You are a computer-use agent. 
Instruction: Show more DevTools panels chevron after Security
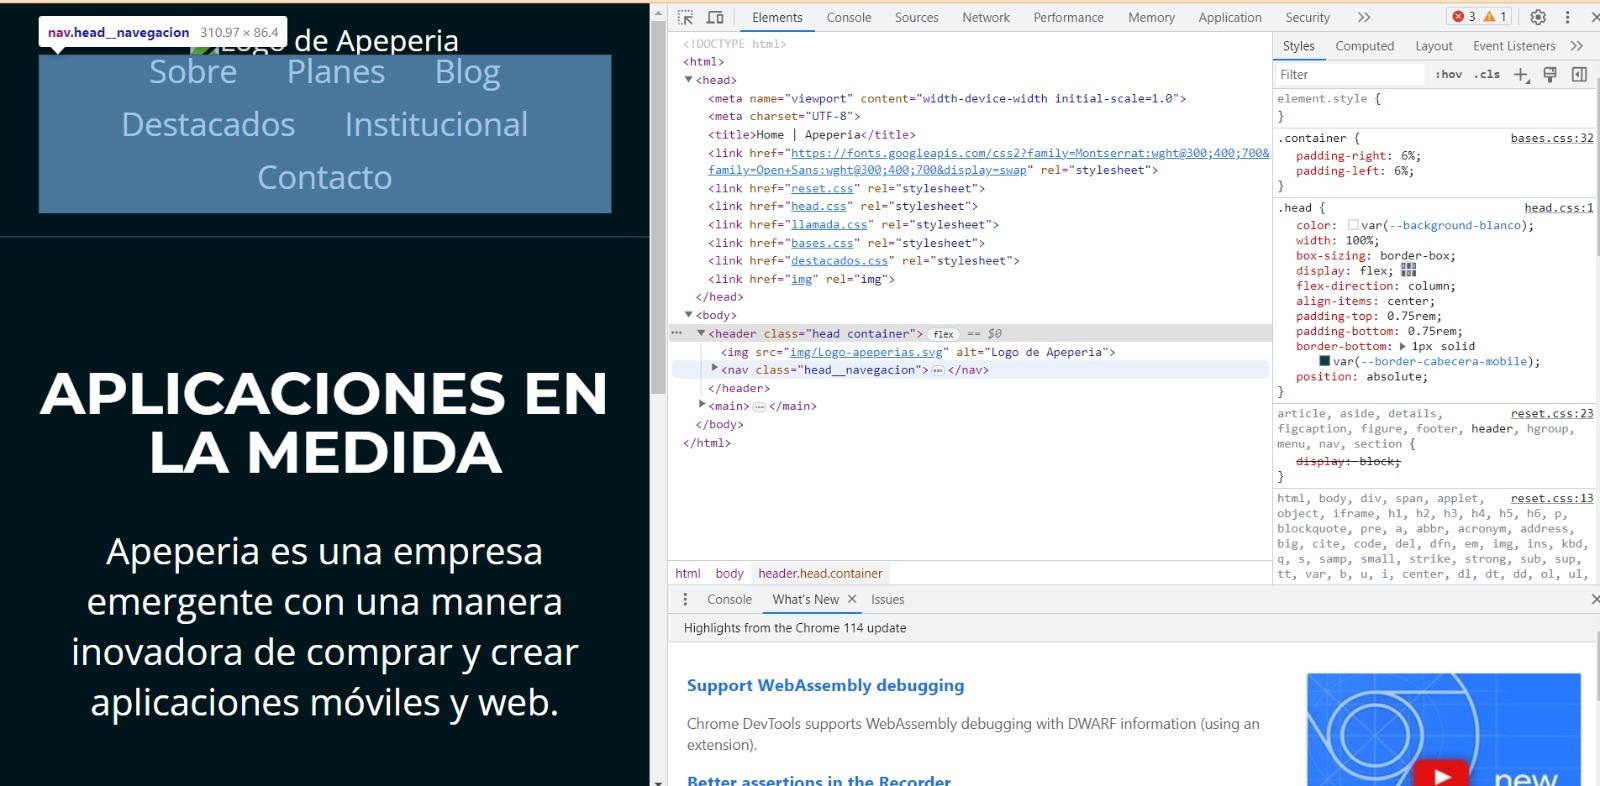click(1364, 17)
